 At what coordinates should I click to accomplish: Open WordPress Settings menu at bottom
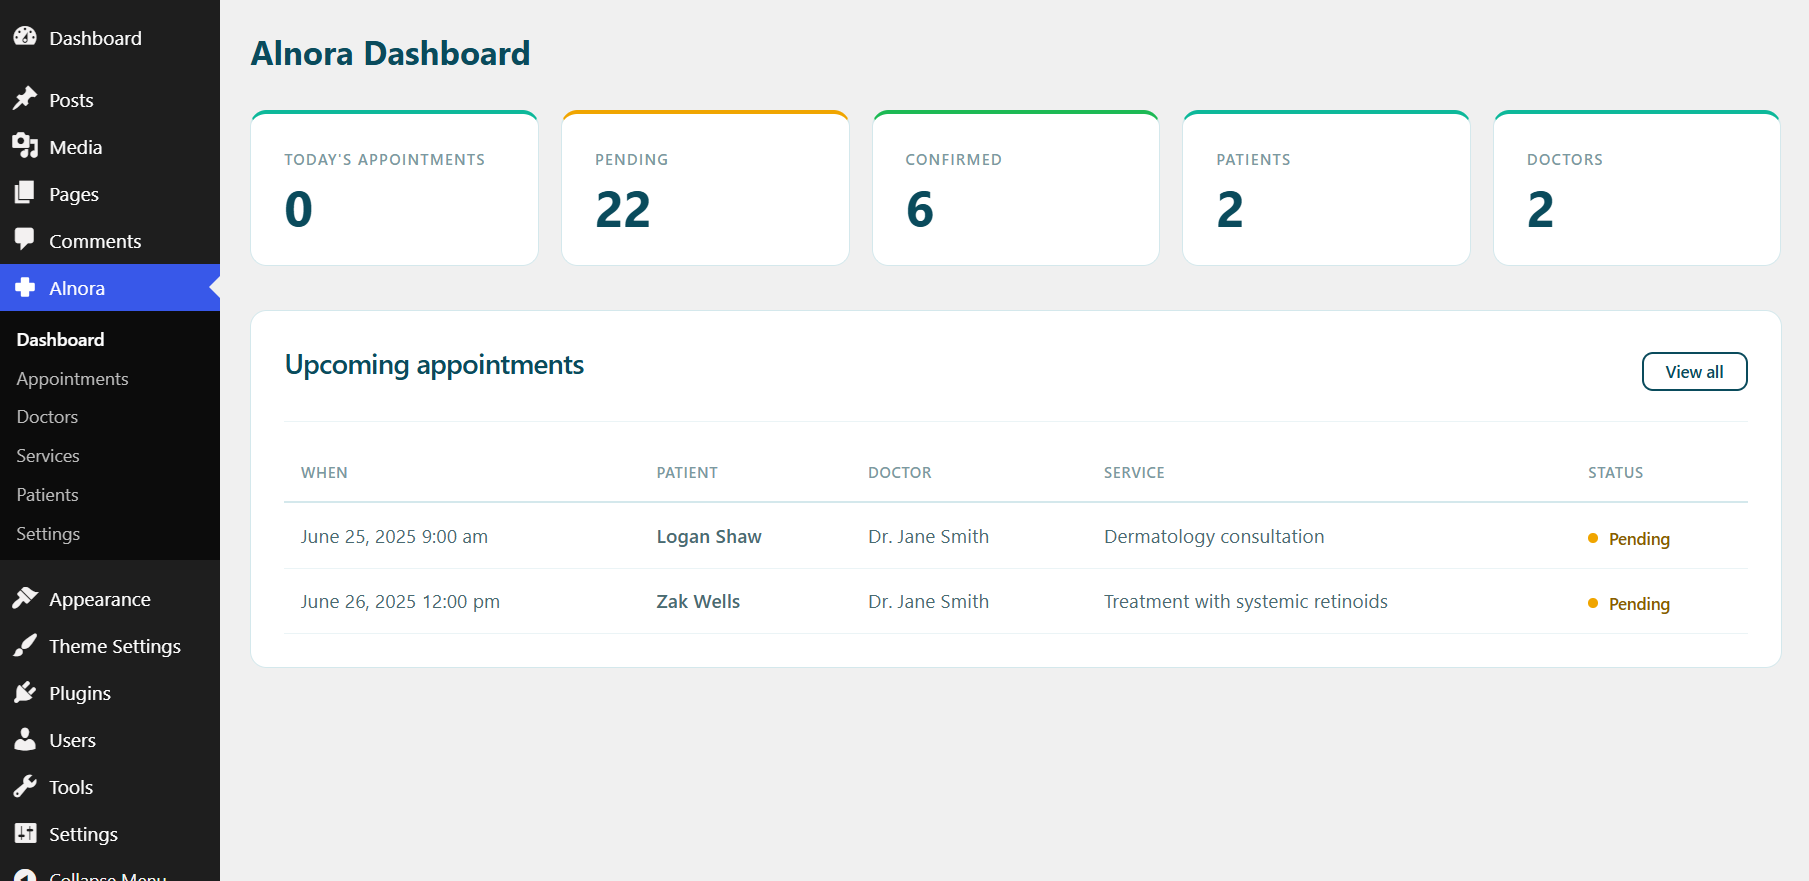(x=110, y=834)
